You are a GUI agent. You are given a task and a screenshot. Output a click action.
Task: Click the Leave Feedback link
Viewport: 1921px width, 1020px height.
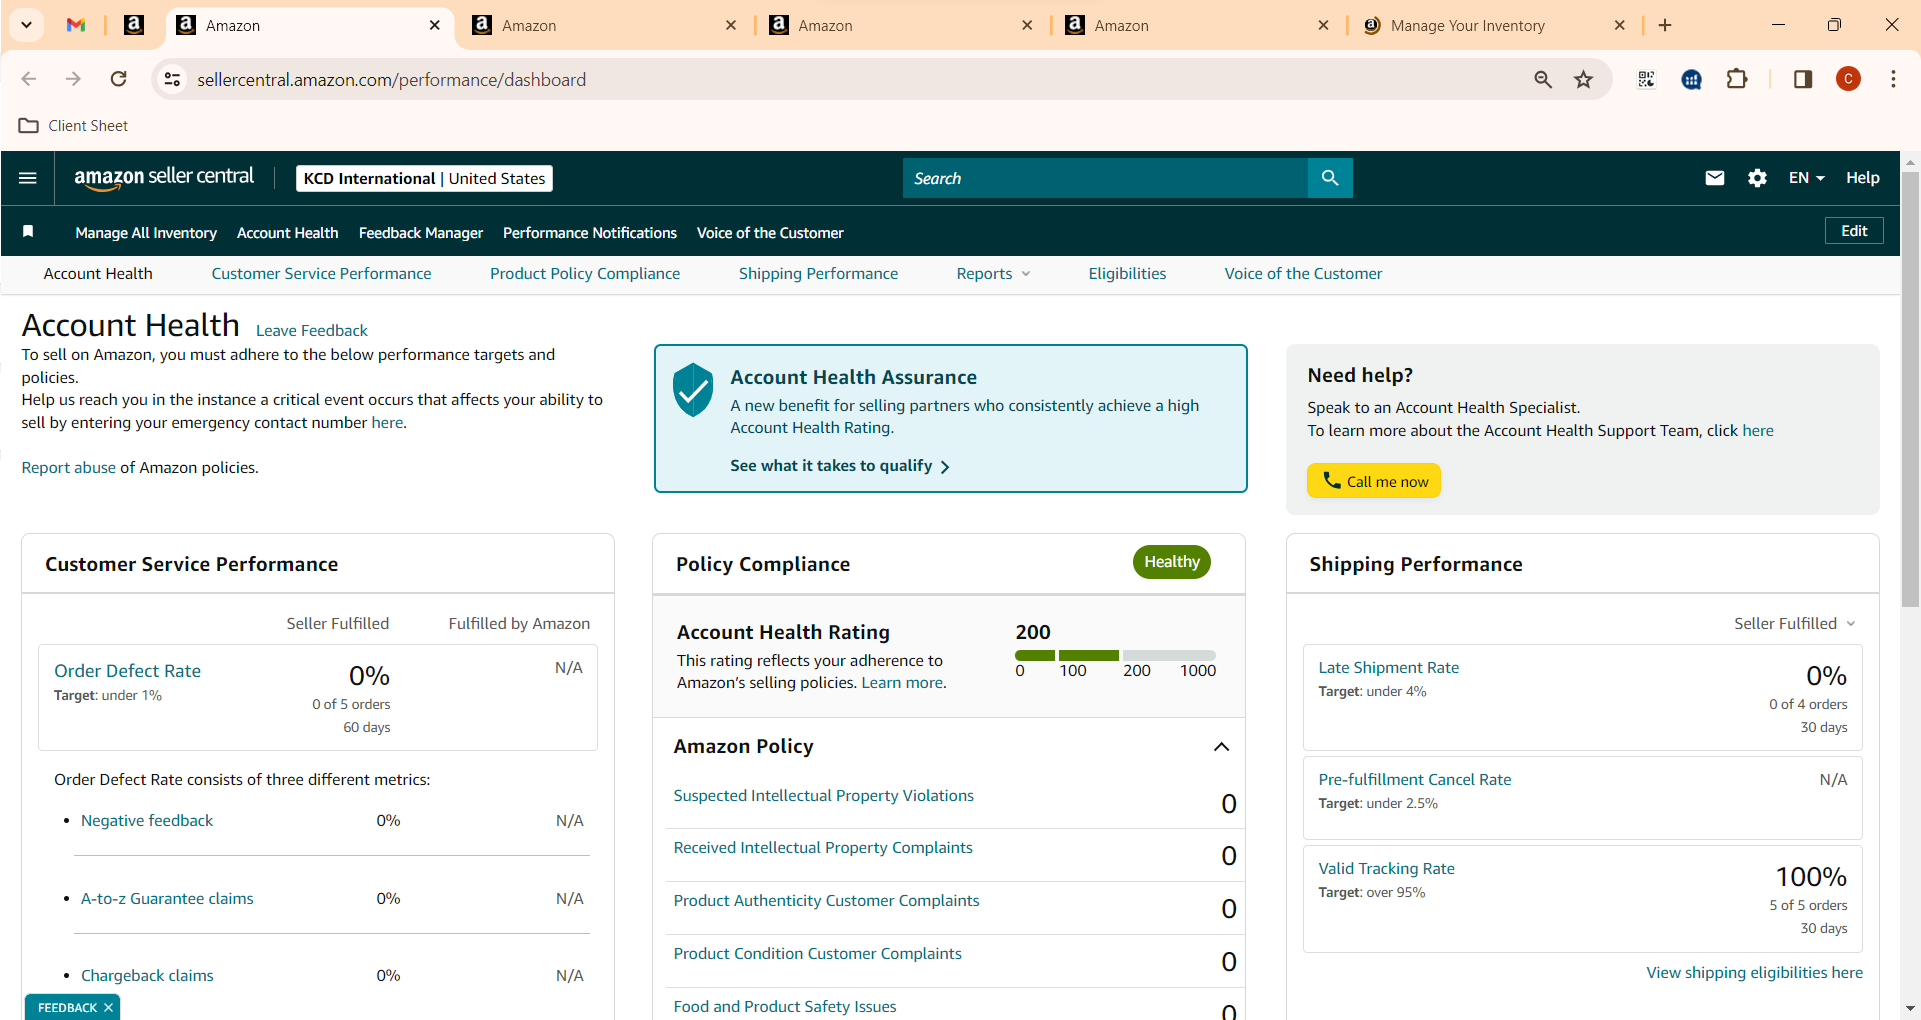pos(312,330)
